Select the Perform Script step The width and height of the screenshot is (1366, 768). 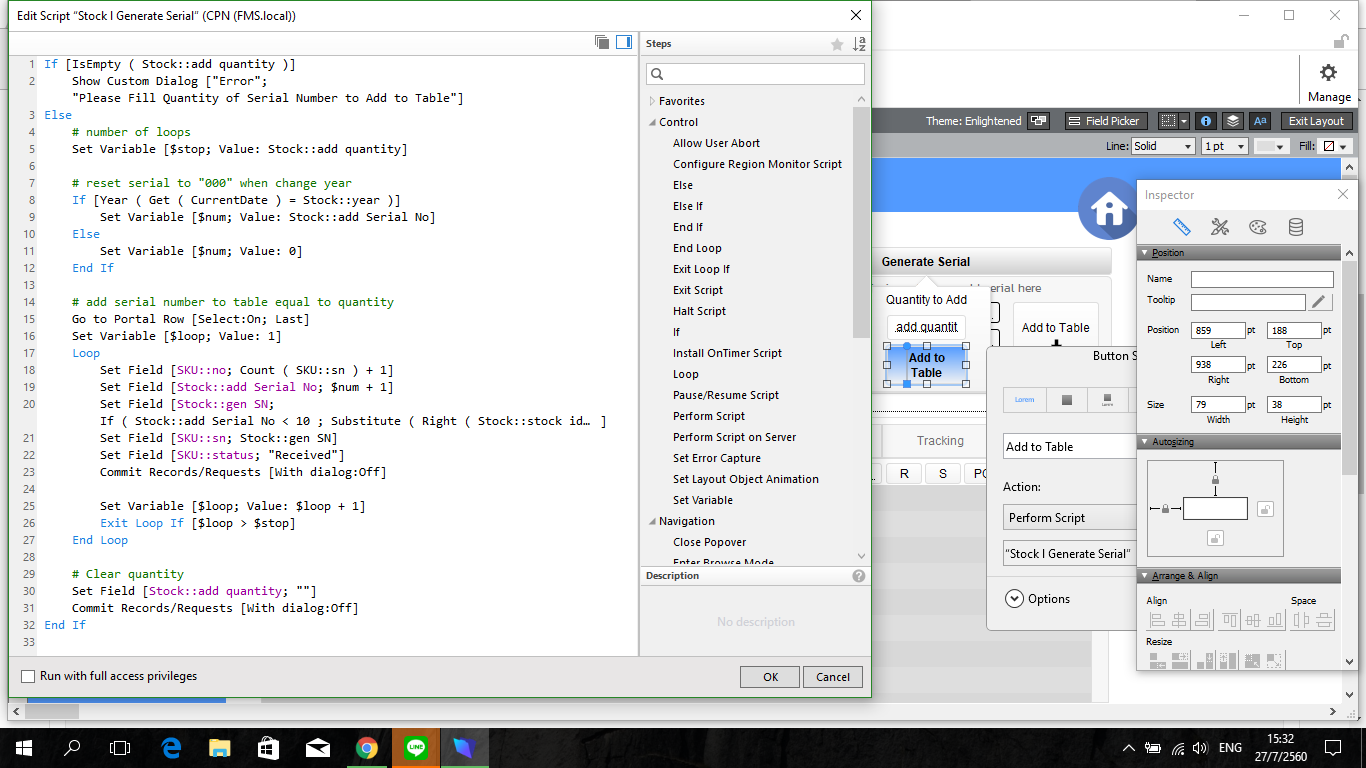click(709, 416)
